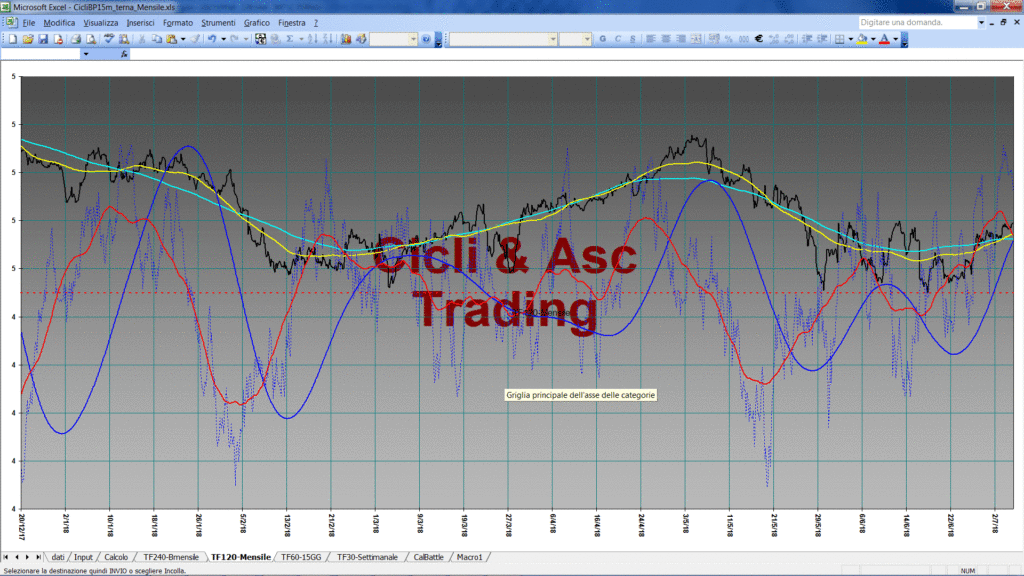Toggle Bold (G) formatting
The image size is (1024, 576).
pyautogui.click(x=603, y=39)
